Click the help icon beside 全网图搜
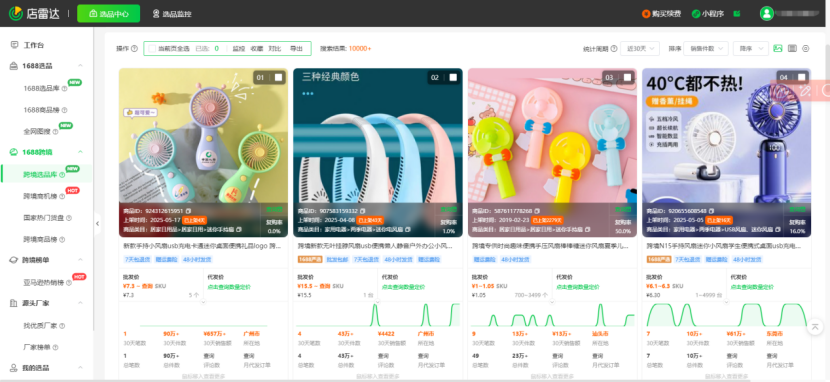This screenshot has height=382, width=830. pos(55,132)
